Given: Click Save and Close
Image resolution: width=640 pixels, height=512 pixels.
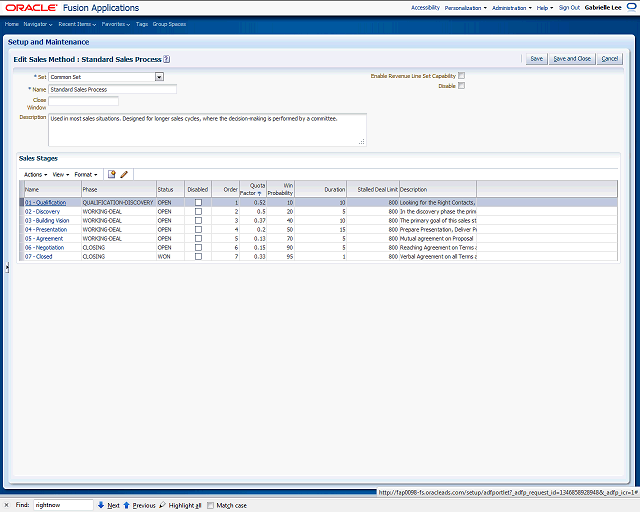Looking at the screenshot, I should pyautogui.click(x=572, y=59).
